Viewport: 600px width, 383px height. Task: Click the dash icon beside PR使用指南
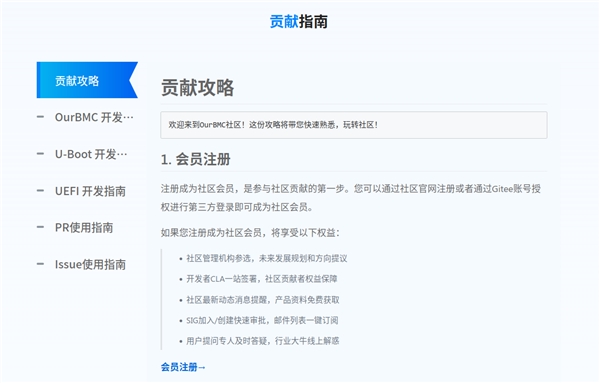pyautogui.click(x=40, y=227)
